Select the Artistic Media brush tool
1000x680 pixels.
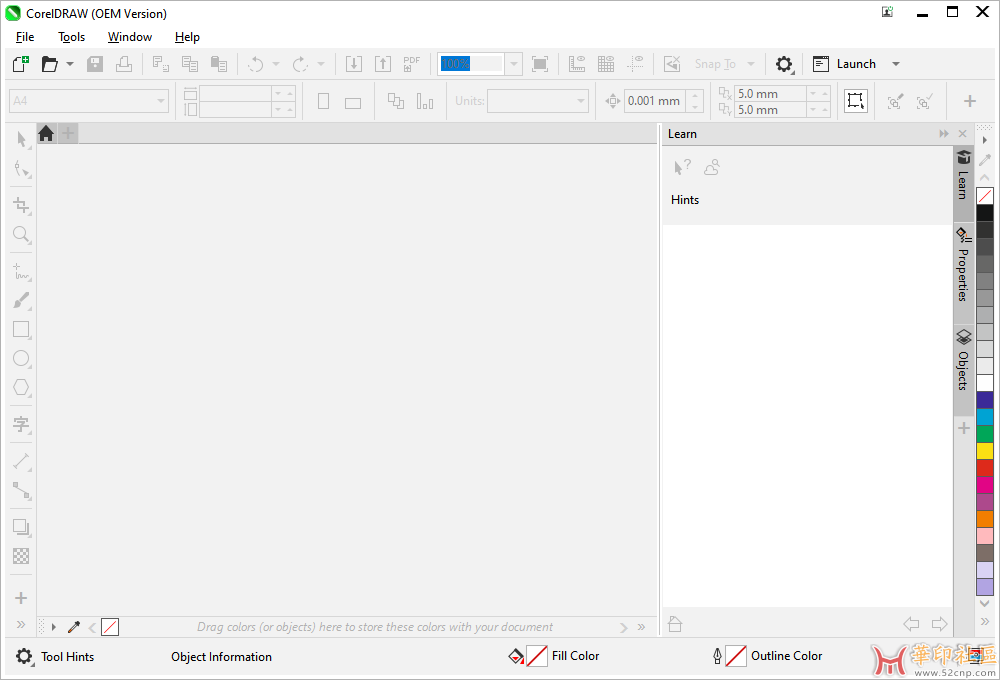22,300
